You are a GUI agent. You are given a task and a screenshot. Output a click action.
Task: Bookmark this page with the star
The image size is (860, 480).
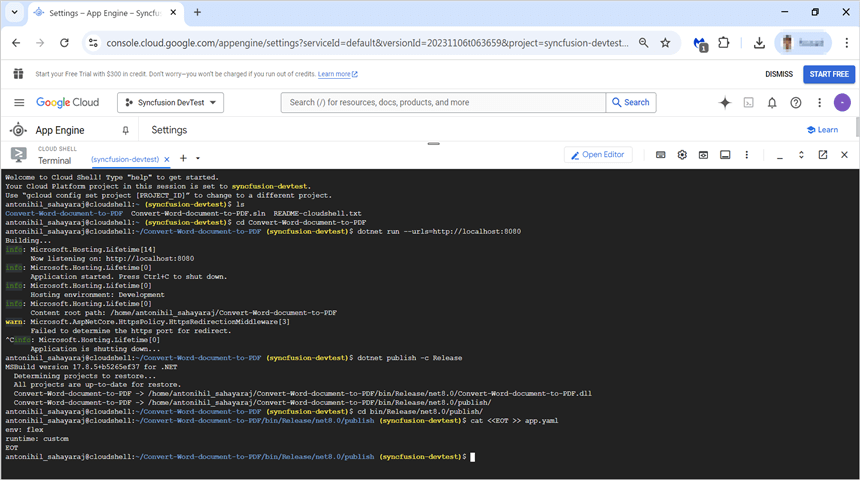[665, 43]
